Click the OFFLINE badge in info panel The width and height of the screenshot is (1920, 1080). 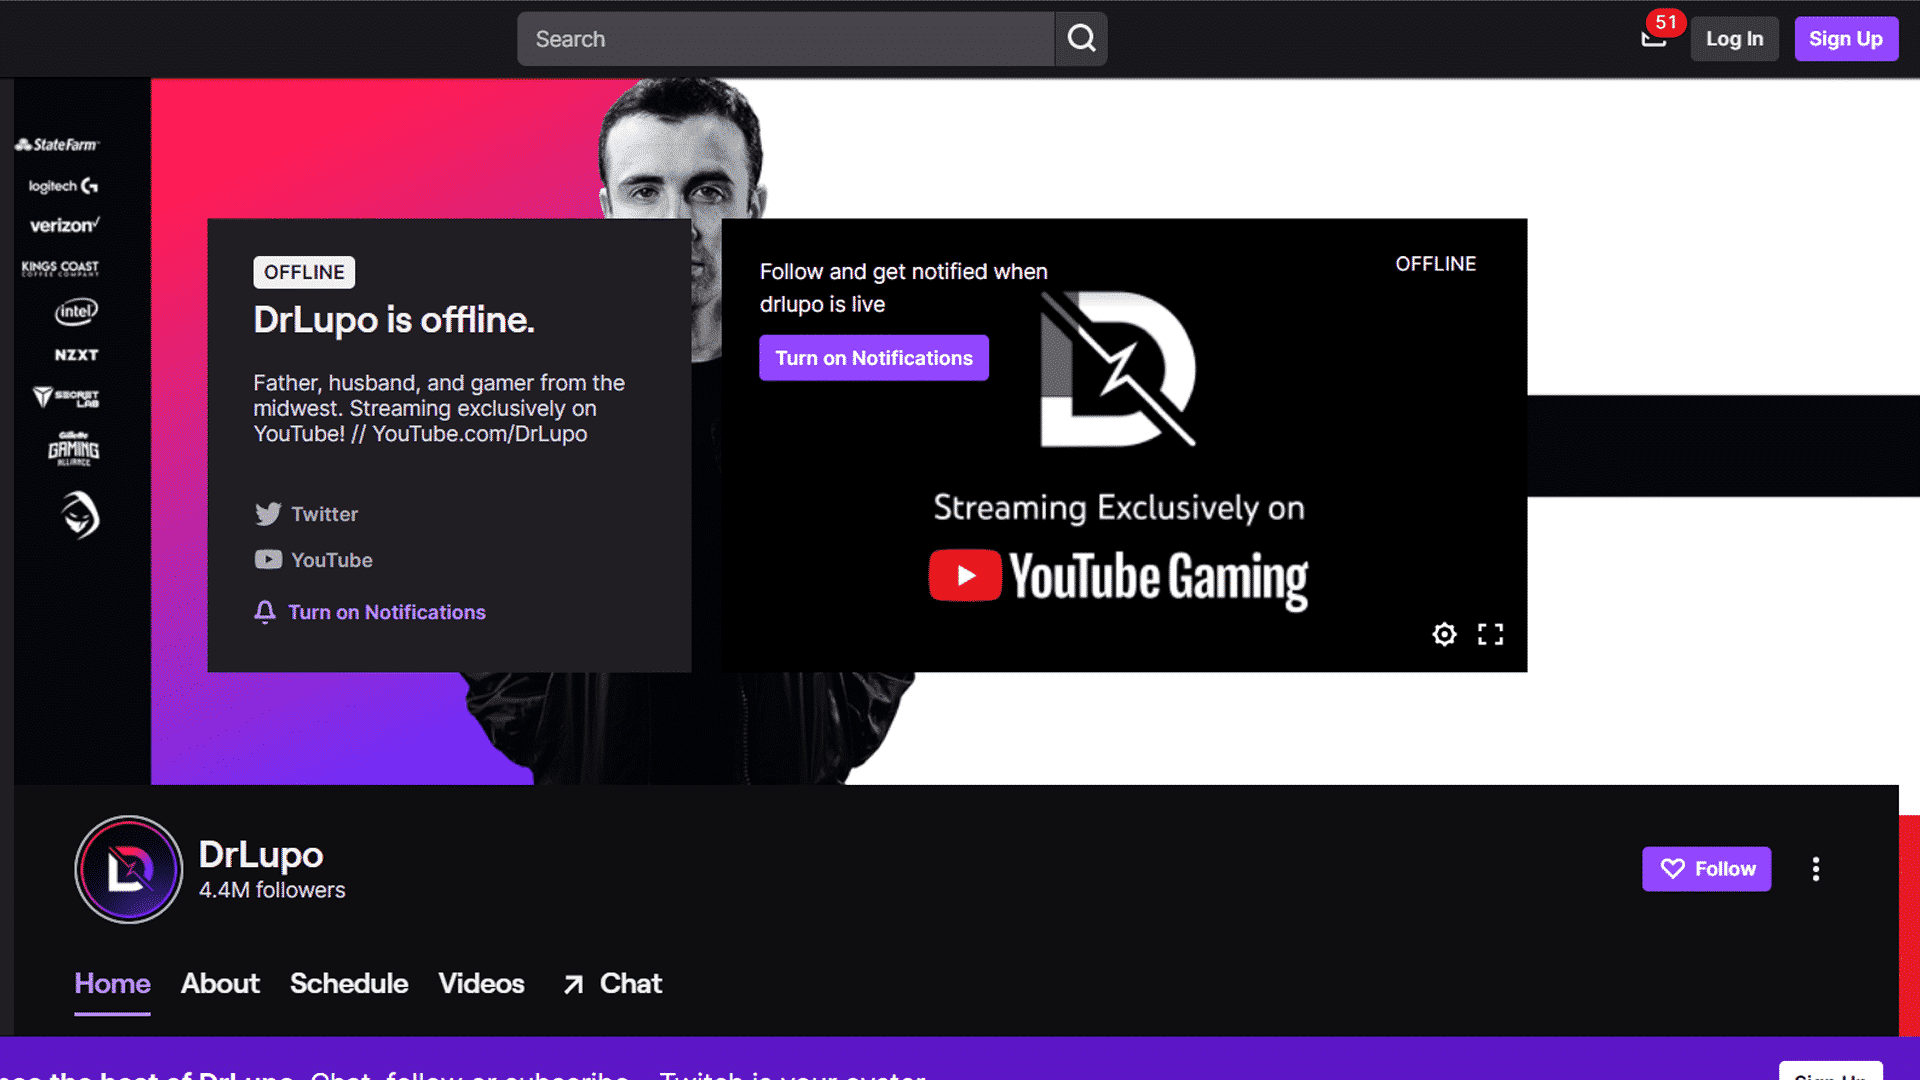pos(304,272)
